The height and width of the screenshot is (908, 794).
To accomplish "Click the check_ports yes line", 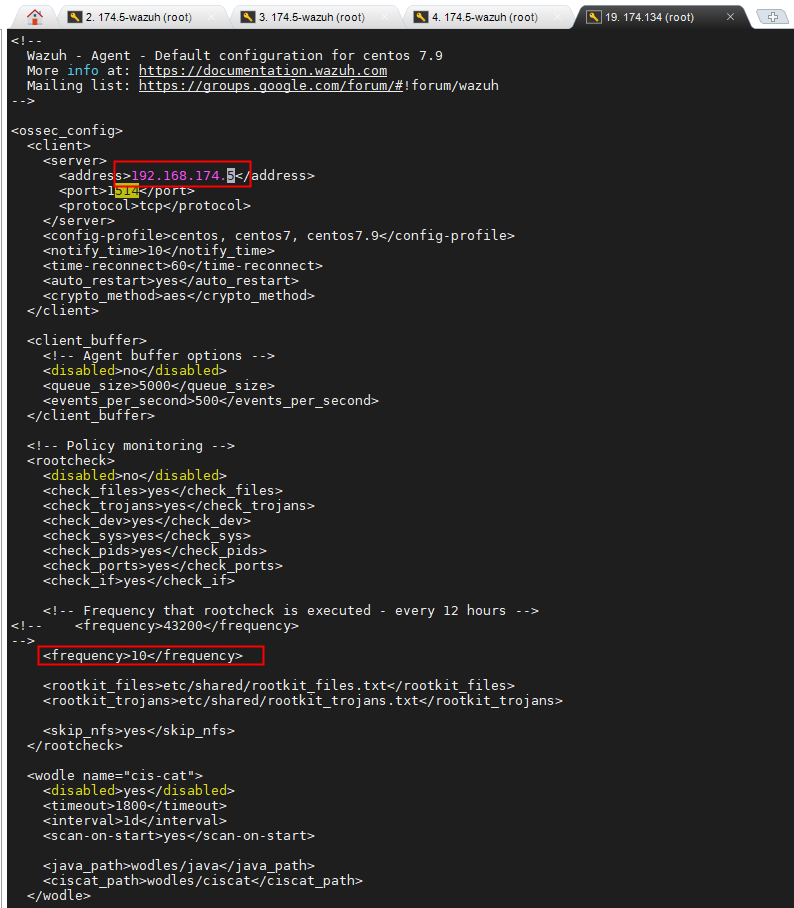I will click(x=163, y=566).
